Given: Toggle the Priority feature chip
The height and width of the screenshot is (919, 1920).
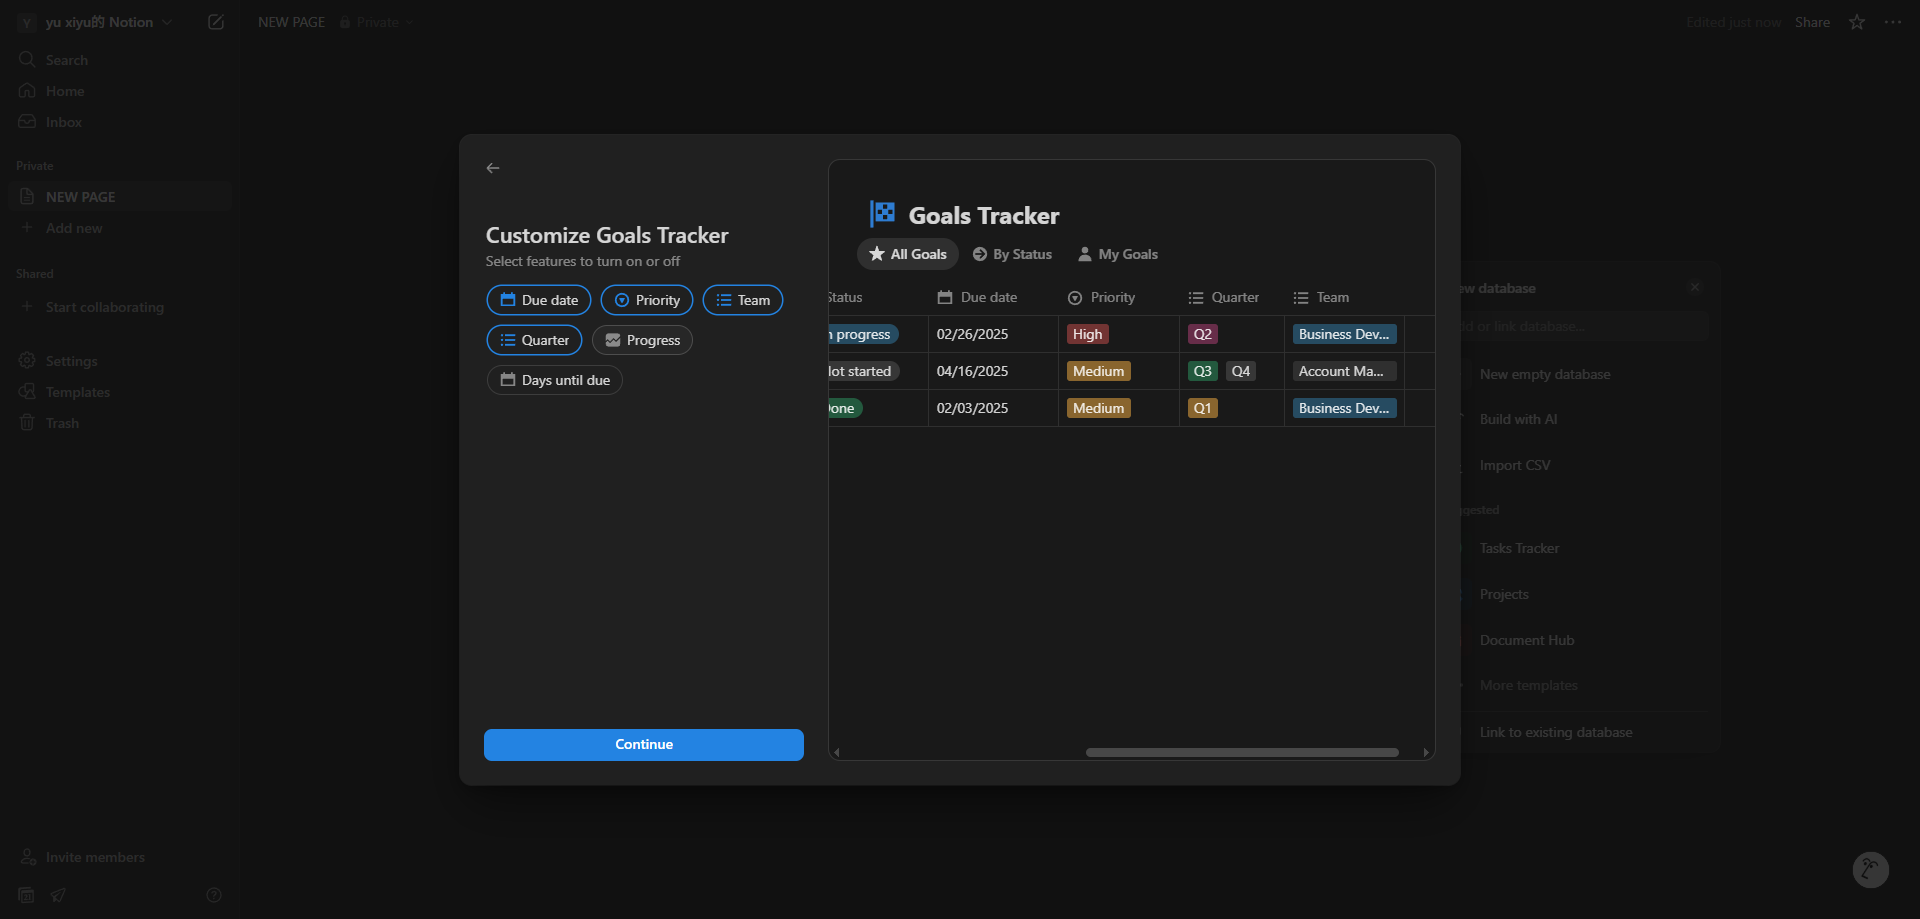Looking at the screenshot, I should point(647,300).
